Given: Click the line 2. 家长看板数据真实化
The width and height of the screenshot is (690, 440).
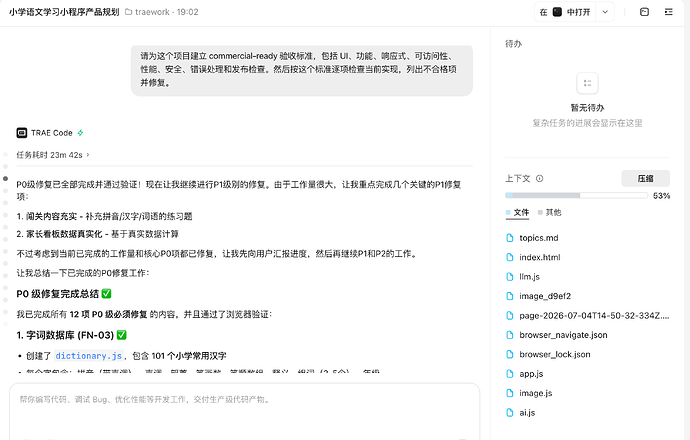Looking at the screenshot, I should (x=97, y=234).
